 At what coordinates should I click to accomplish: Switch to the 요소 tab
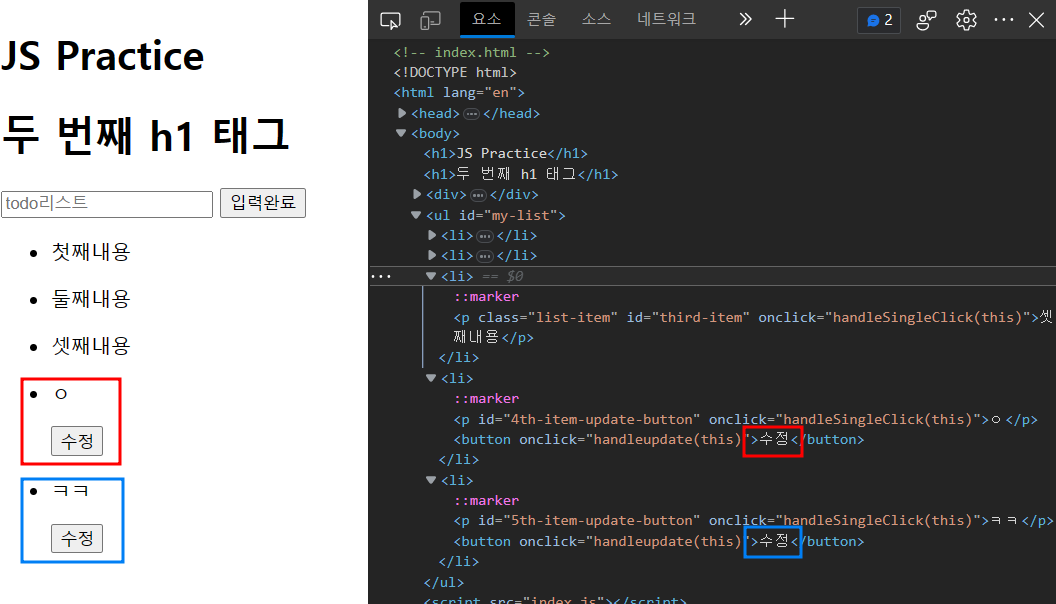click(487, 19)
